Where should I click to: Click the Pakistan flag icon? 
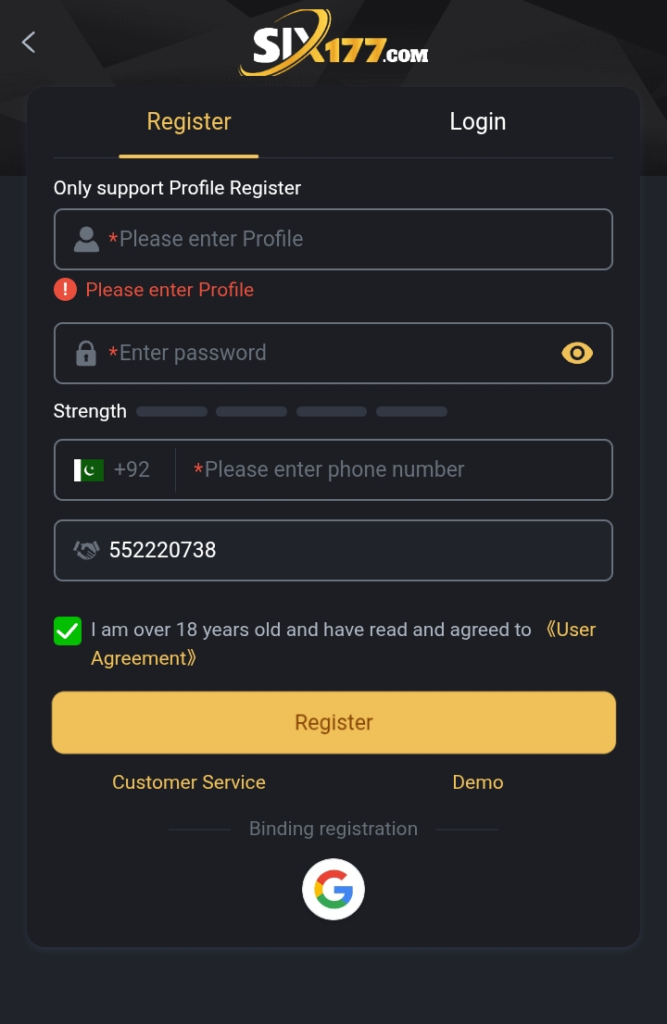coord(87,470)
